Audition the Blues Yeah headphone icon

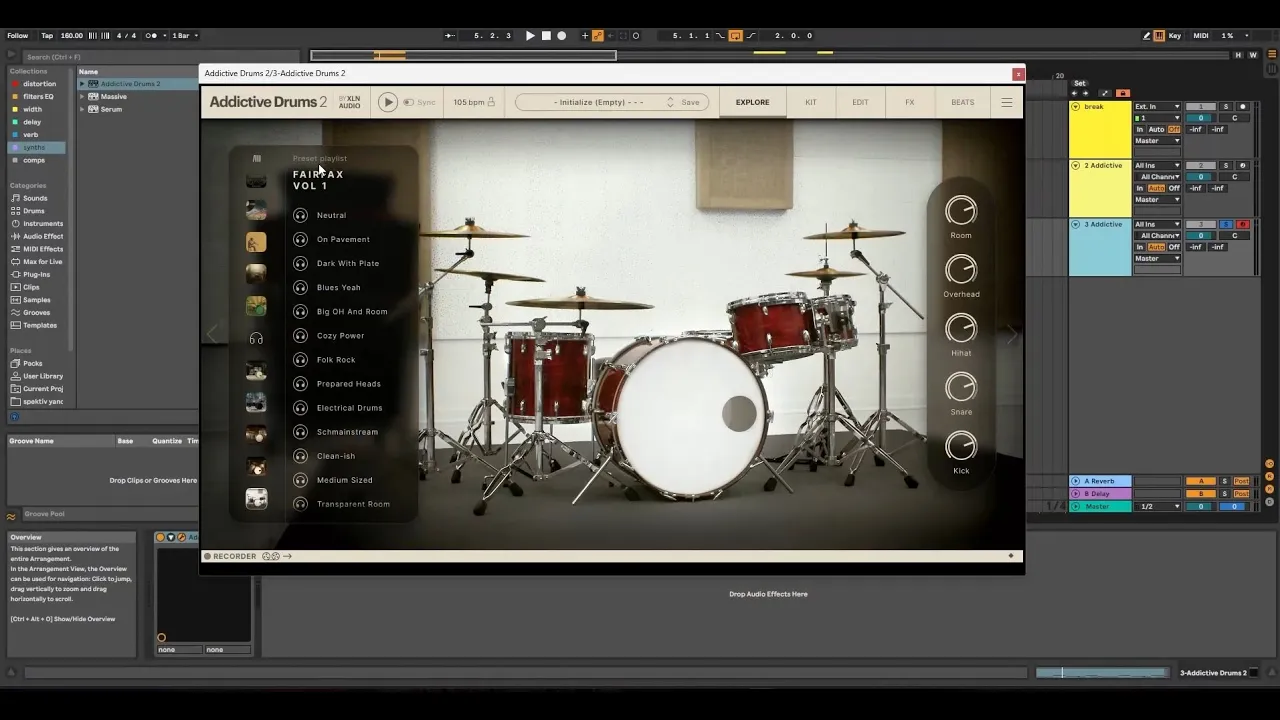pyautogui.click(x=300, y=287)
